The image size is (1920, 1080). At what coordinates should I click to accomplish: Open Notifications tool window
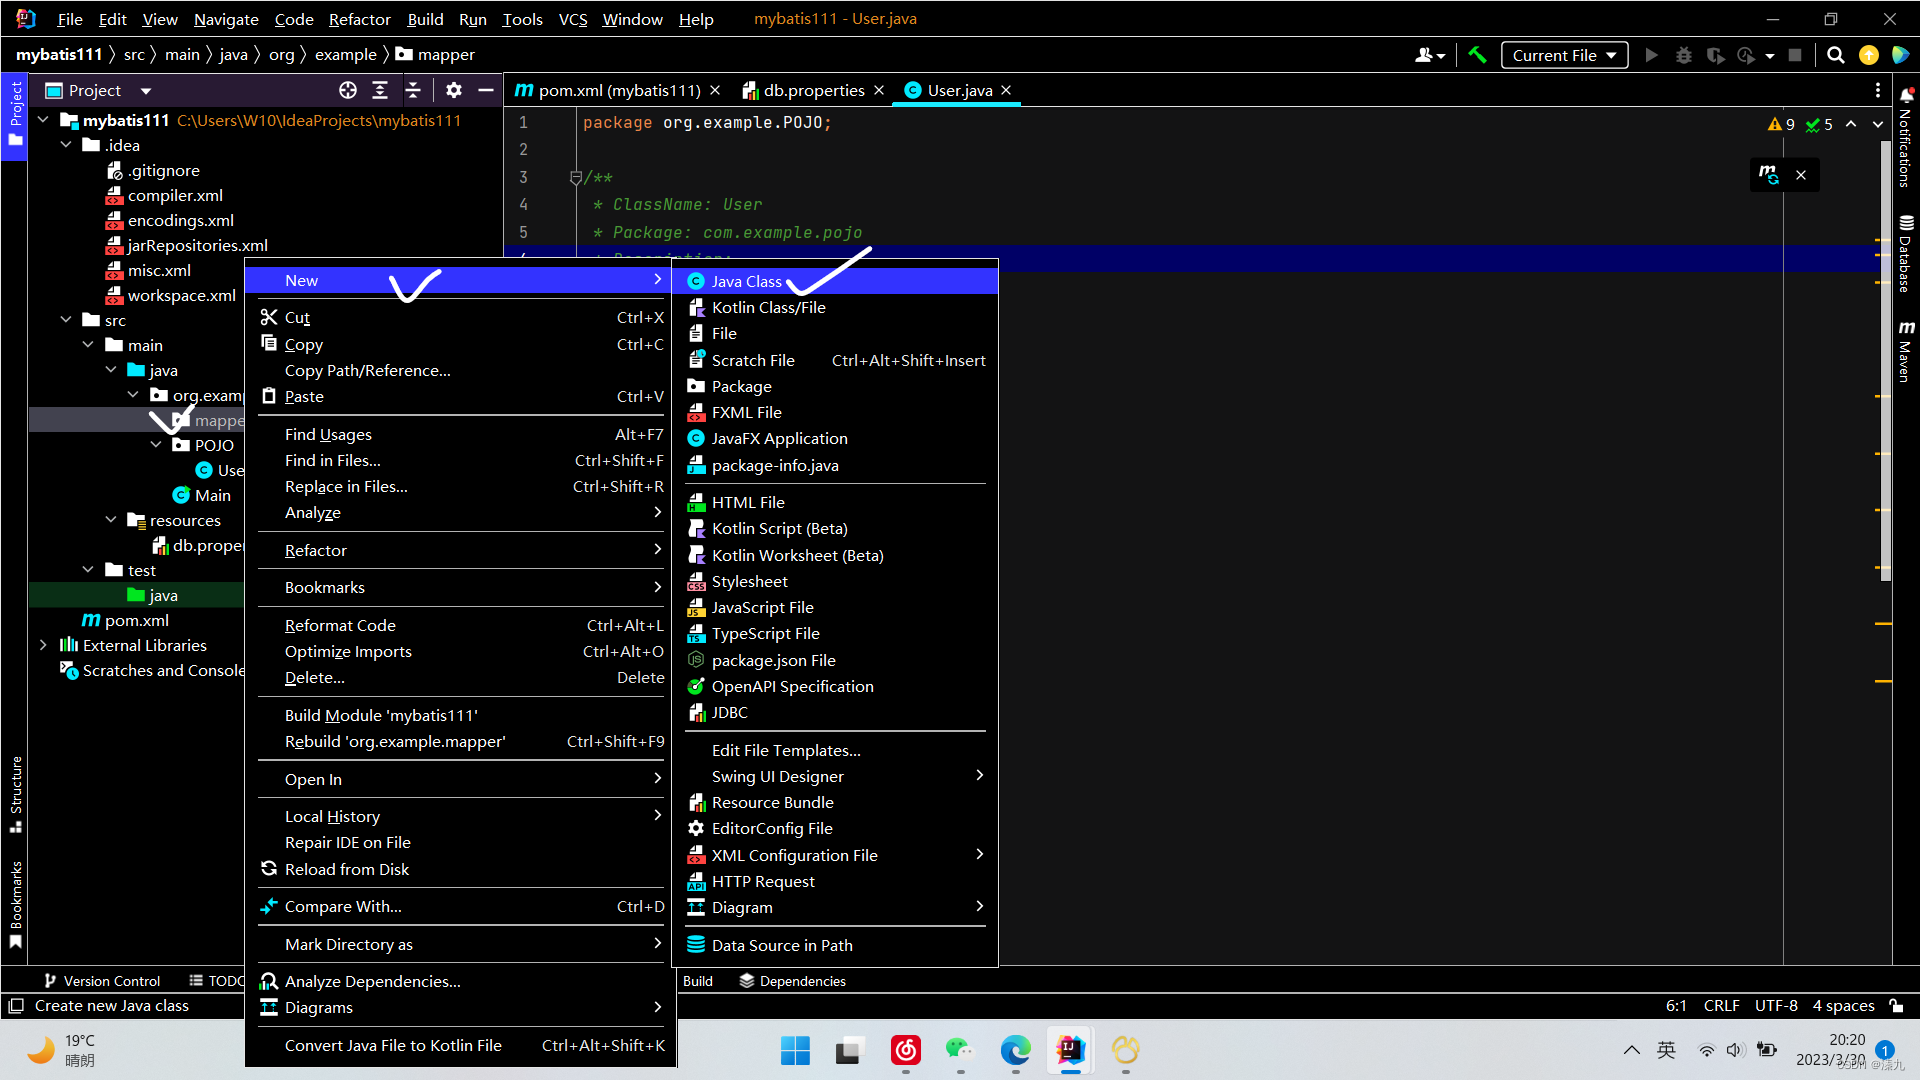point(1906,138)
